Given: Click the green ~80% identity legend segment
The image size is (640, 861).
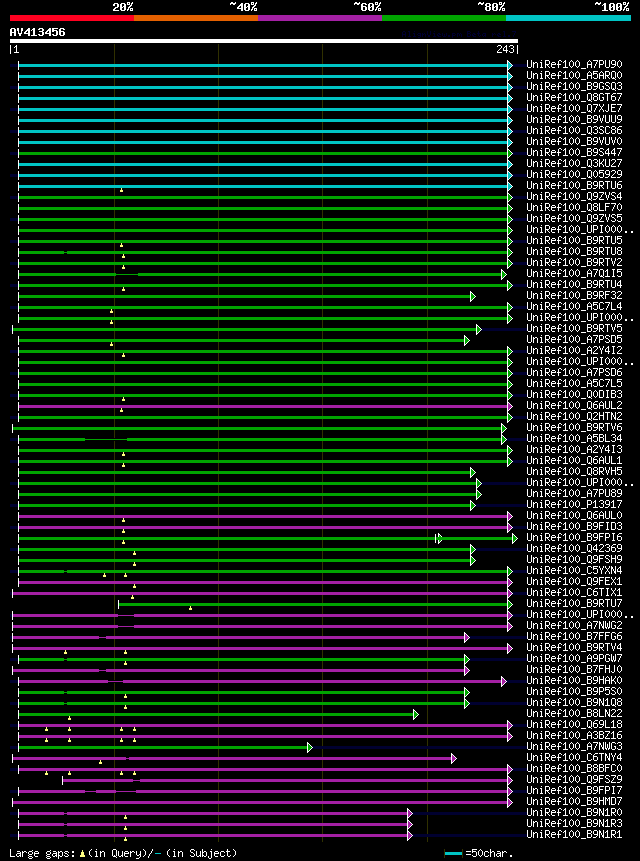Looking at the screenshot, I should [444, 18].
